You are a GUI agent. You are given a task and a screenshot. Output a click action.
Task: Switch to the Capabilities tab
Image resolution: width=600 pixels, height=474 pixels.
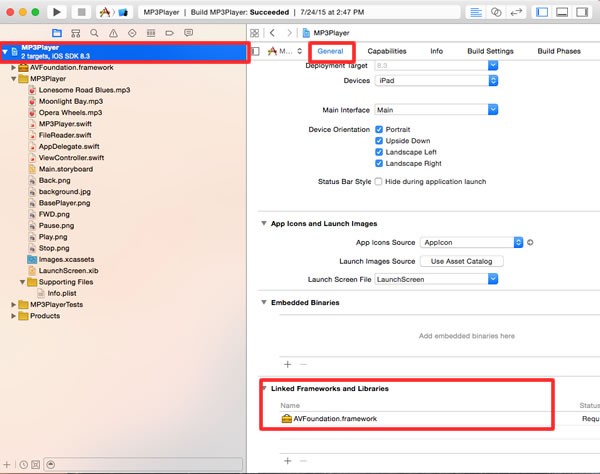click(387, 51)
